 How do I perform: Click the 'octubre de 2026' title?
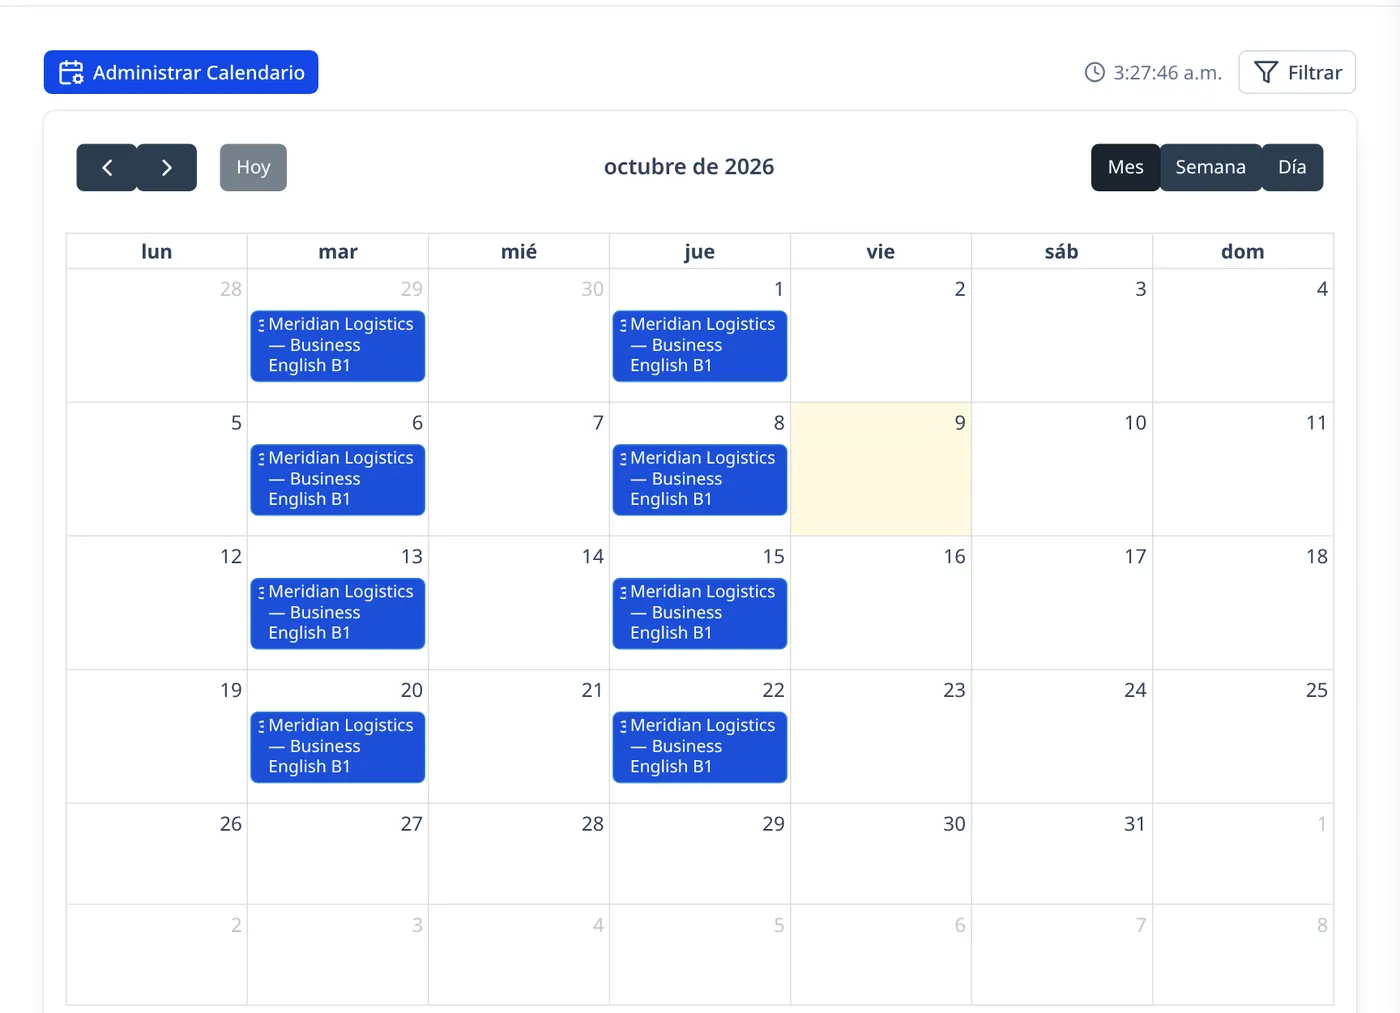click(689, 167)
